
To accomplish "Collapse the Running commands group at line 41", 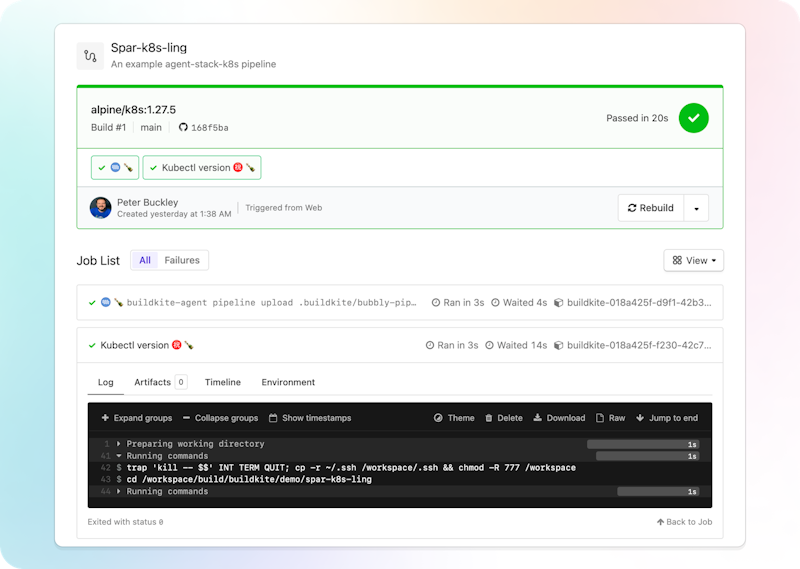I will click(118, 456).
